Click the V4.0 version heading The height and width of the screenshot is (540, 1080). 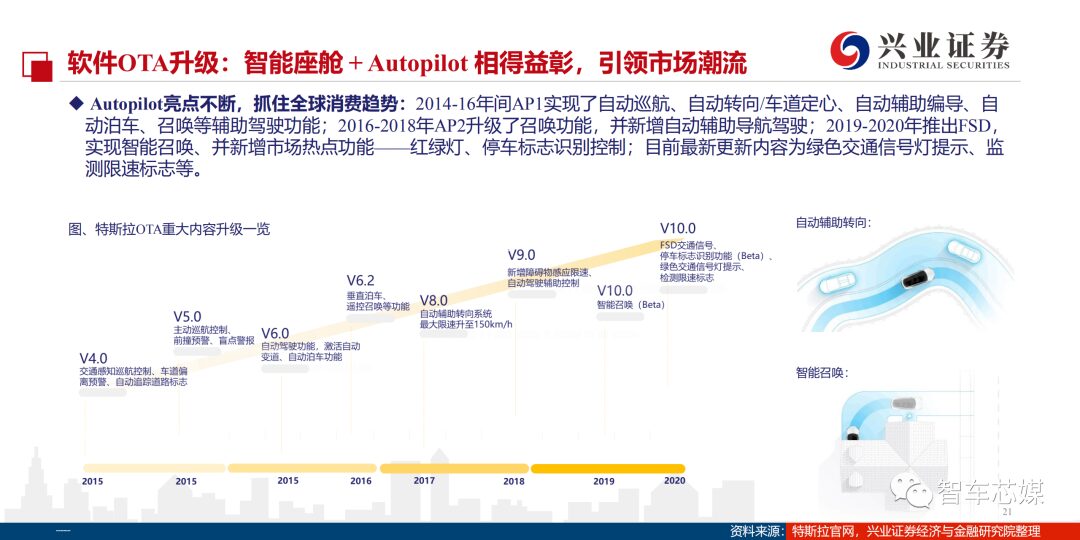coord(94,359)
